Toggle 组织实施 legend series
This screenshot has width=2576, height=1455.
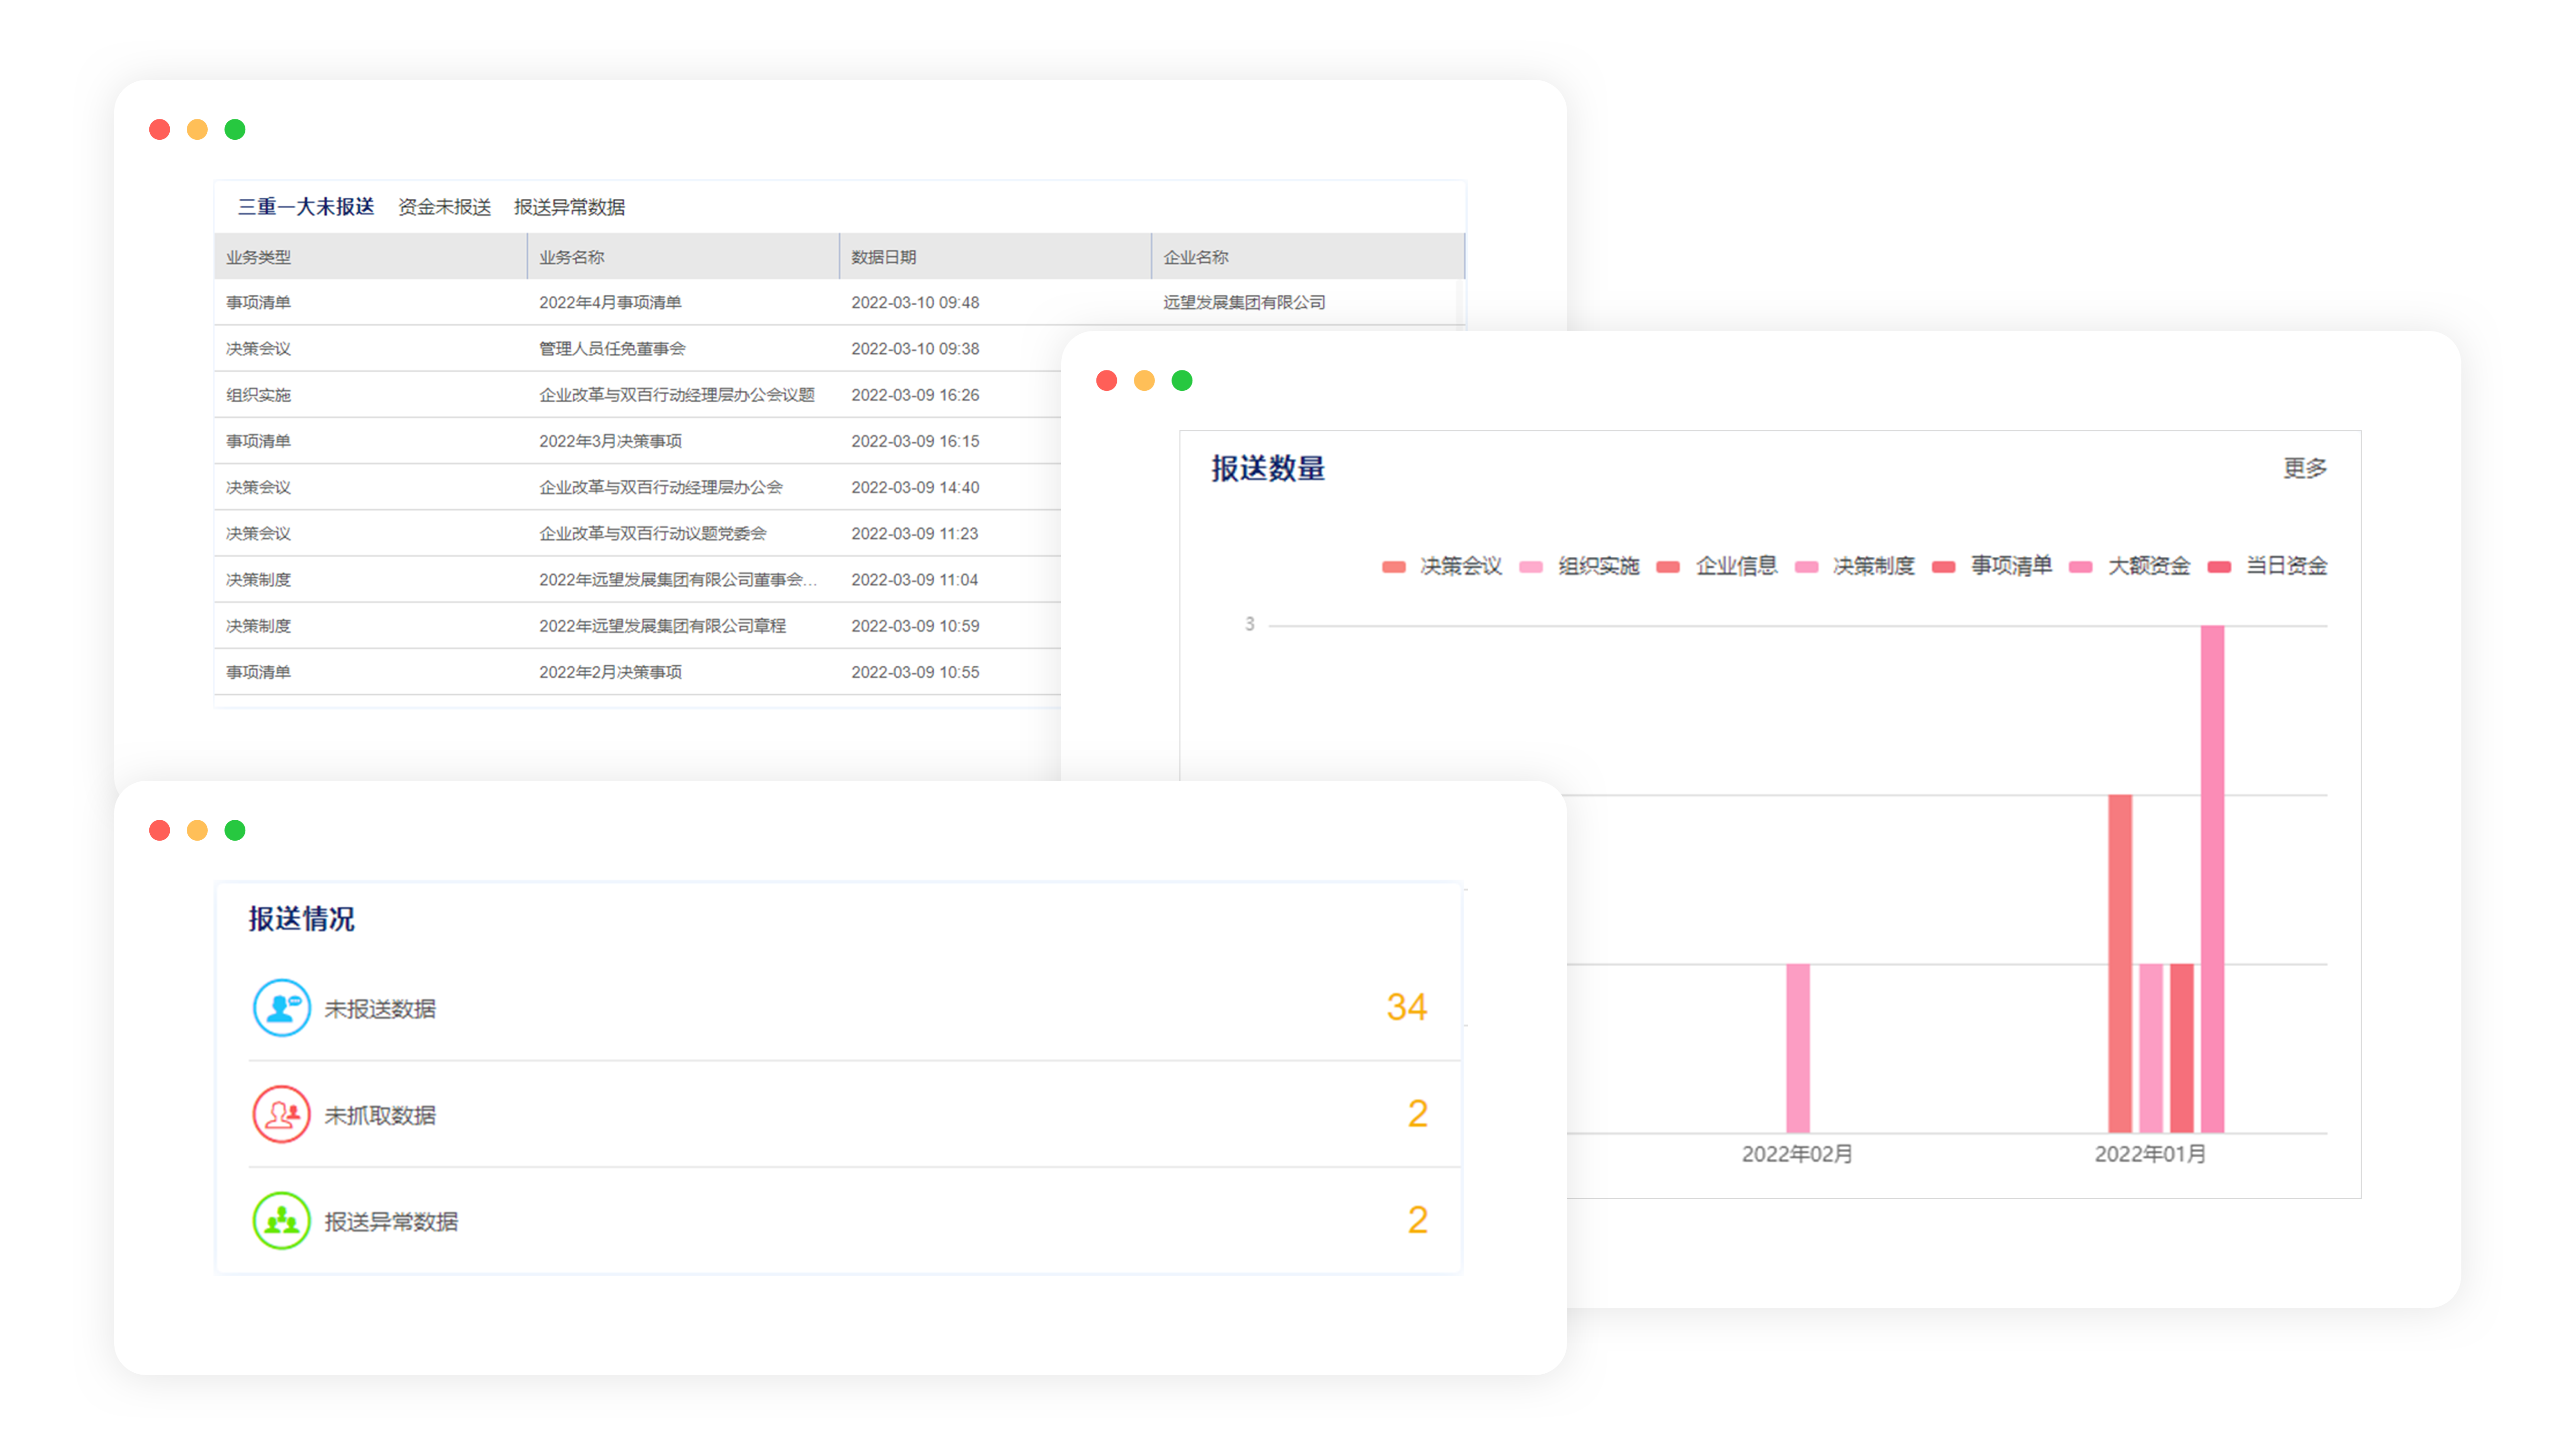tap(1598, 566)
